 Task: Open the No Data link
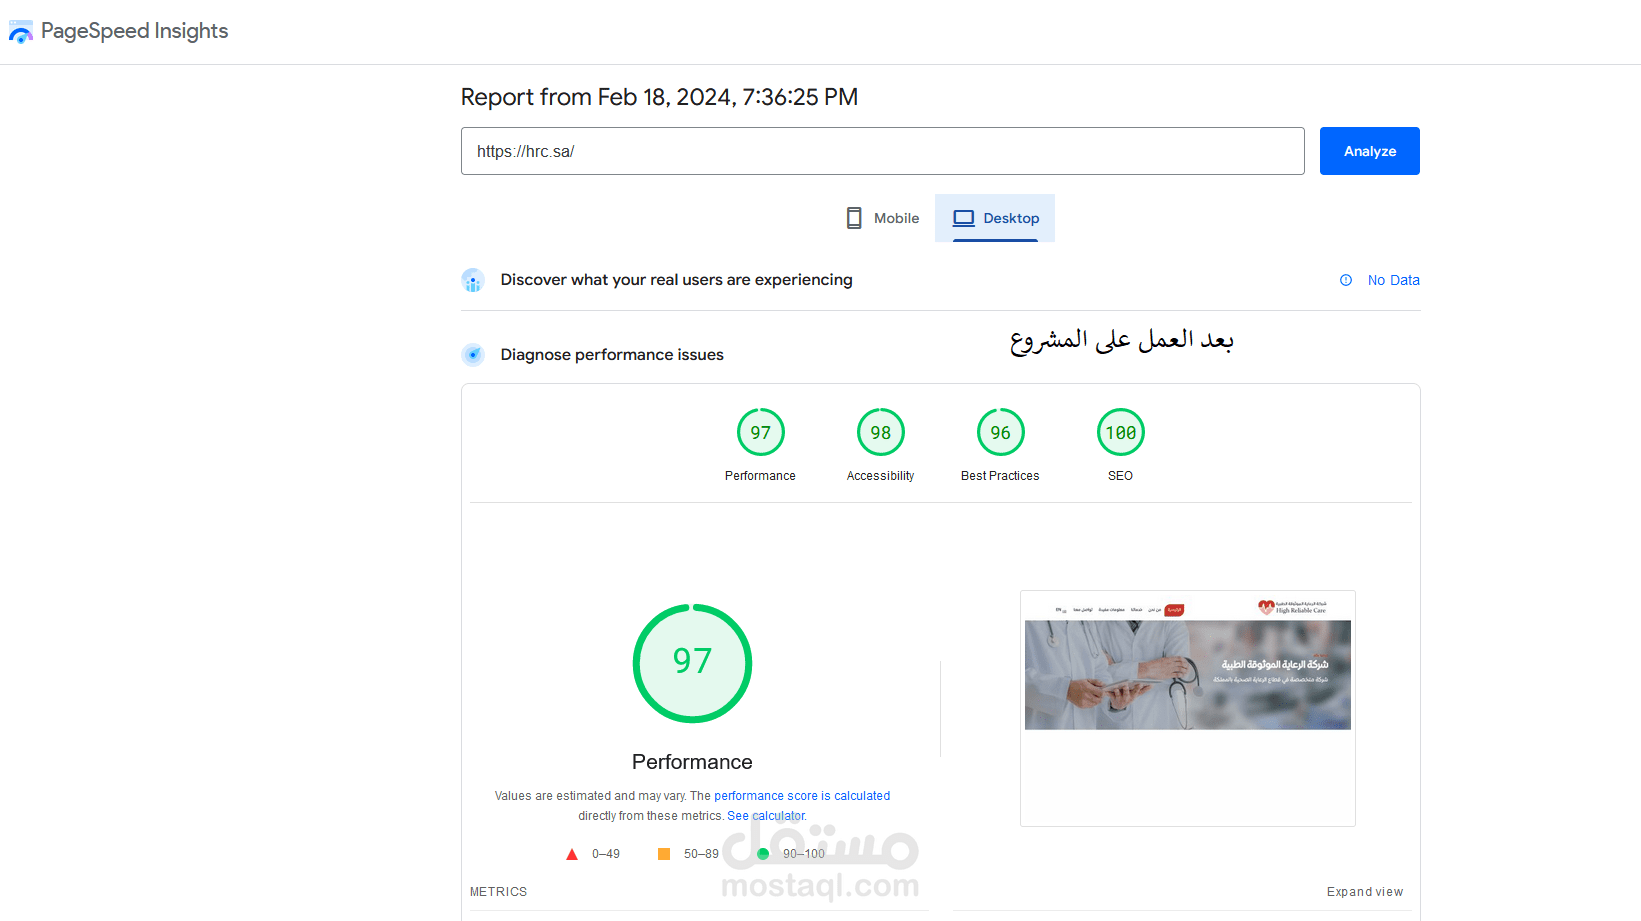click(1393, 280)
